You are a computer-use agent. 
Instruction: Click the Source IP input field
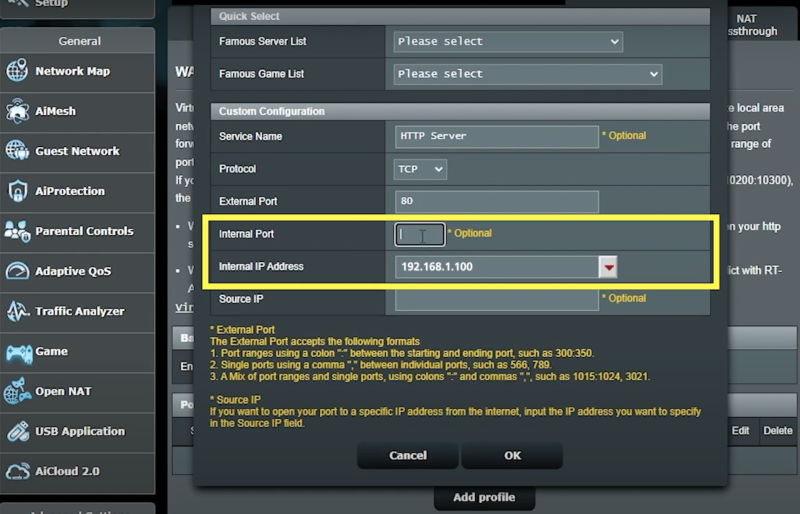pos(496,299)
